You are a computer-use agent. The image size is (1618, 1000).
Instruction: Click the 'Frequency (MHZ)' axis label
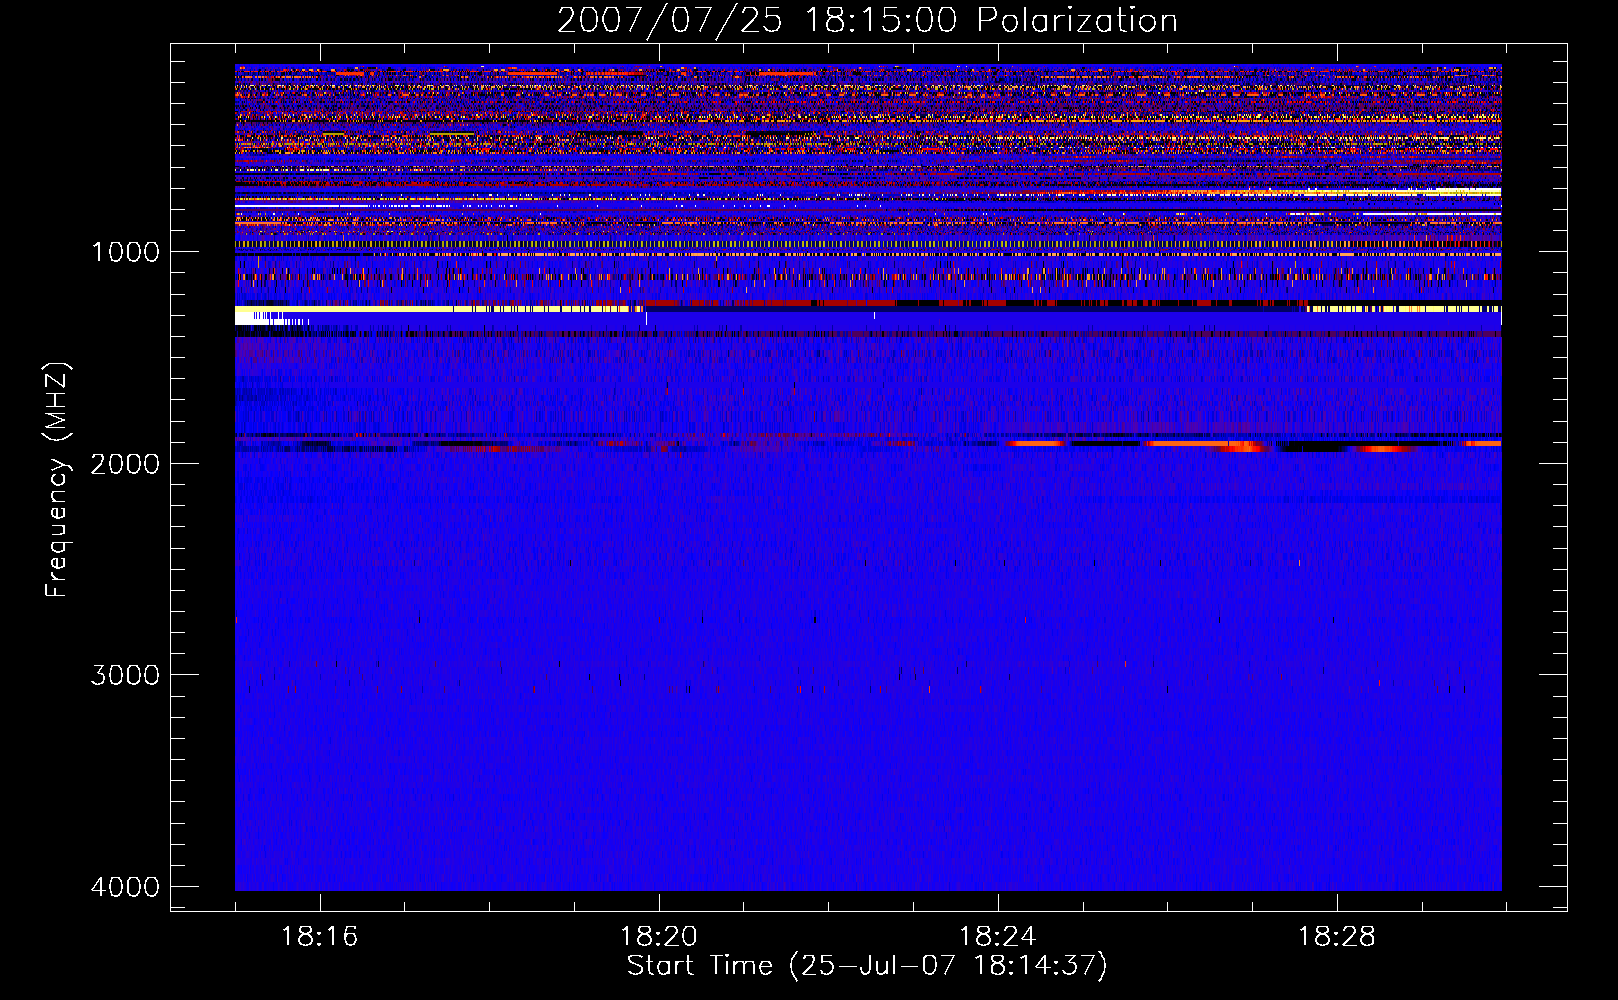click(x=58, y=480)
